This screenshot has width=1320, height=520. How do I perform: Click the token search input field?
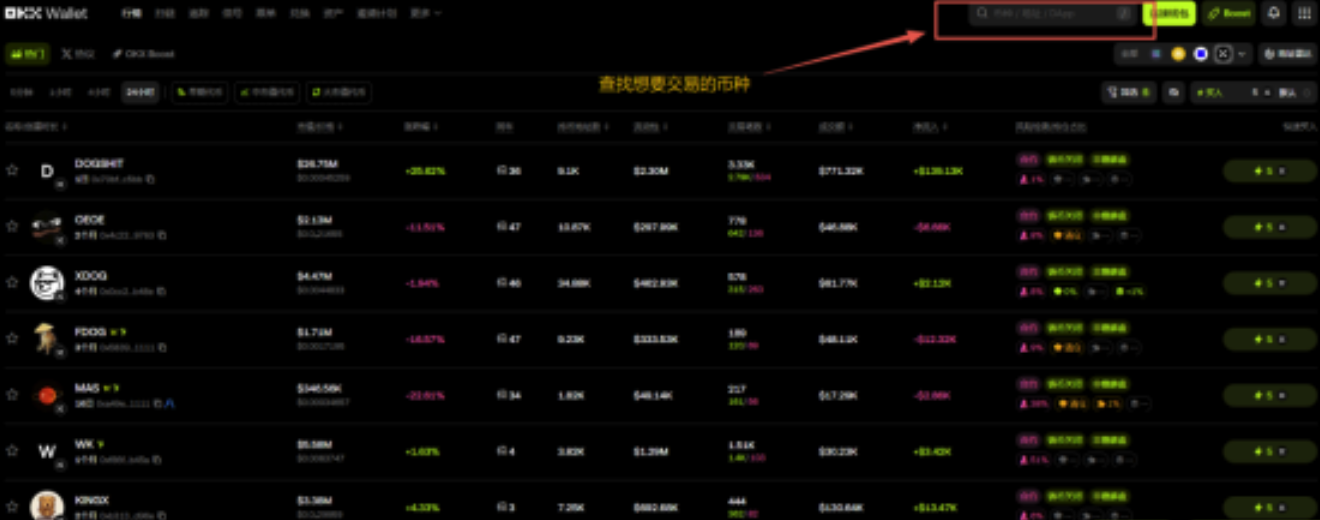coord(1045,14)
